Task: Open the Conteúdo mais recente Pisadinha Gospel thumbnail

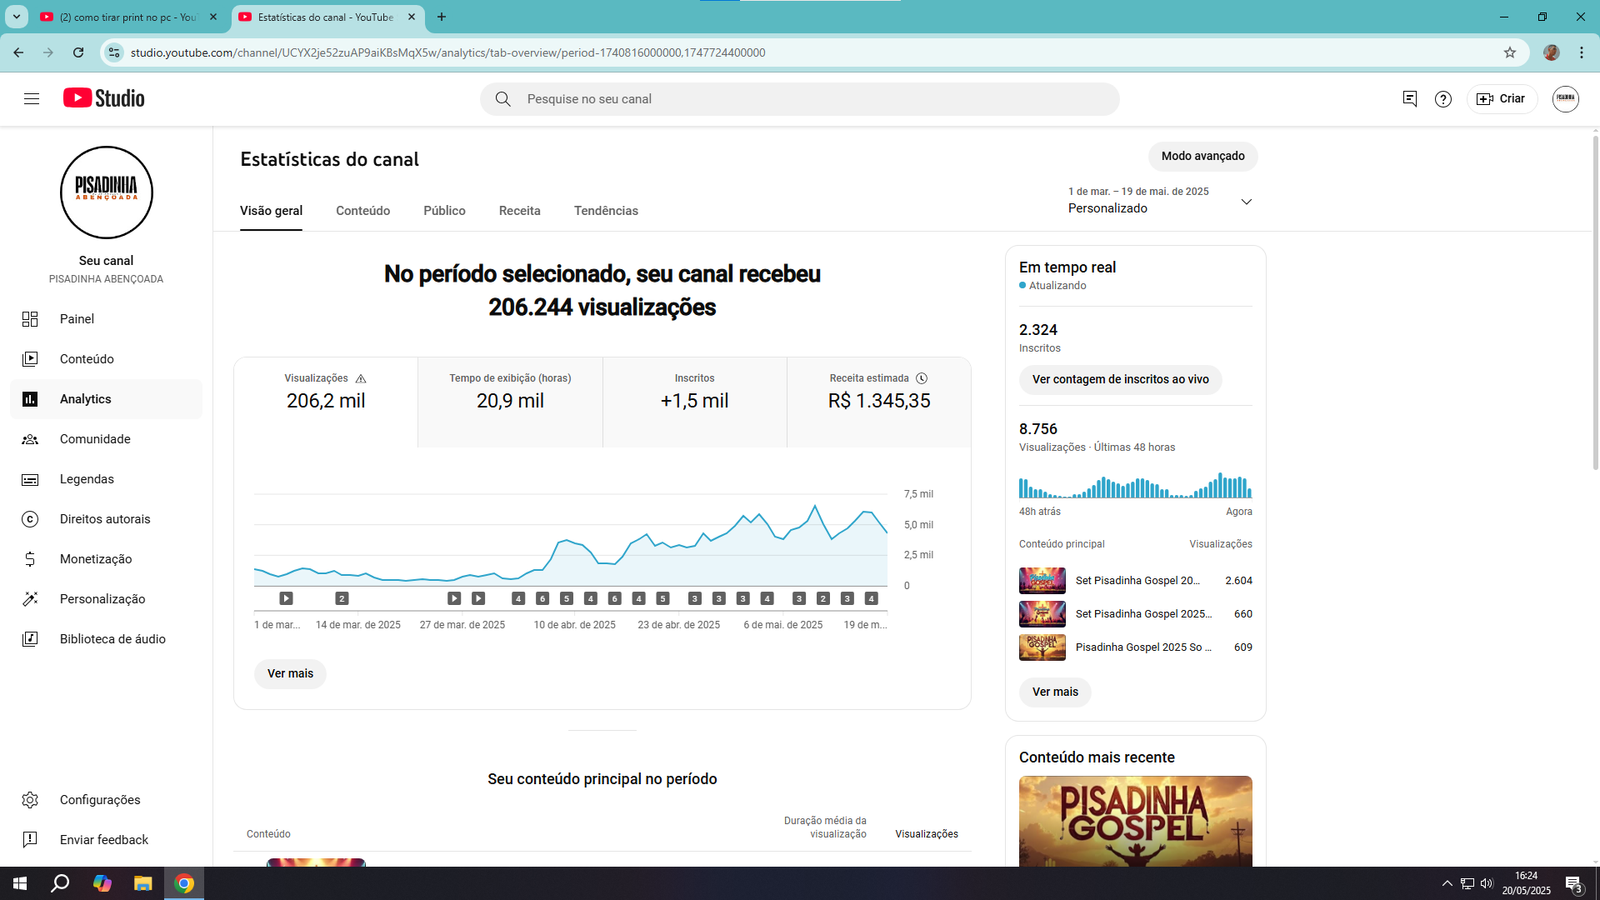Action: (x=1135, y=821)
